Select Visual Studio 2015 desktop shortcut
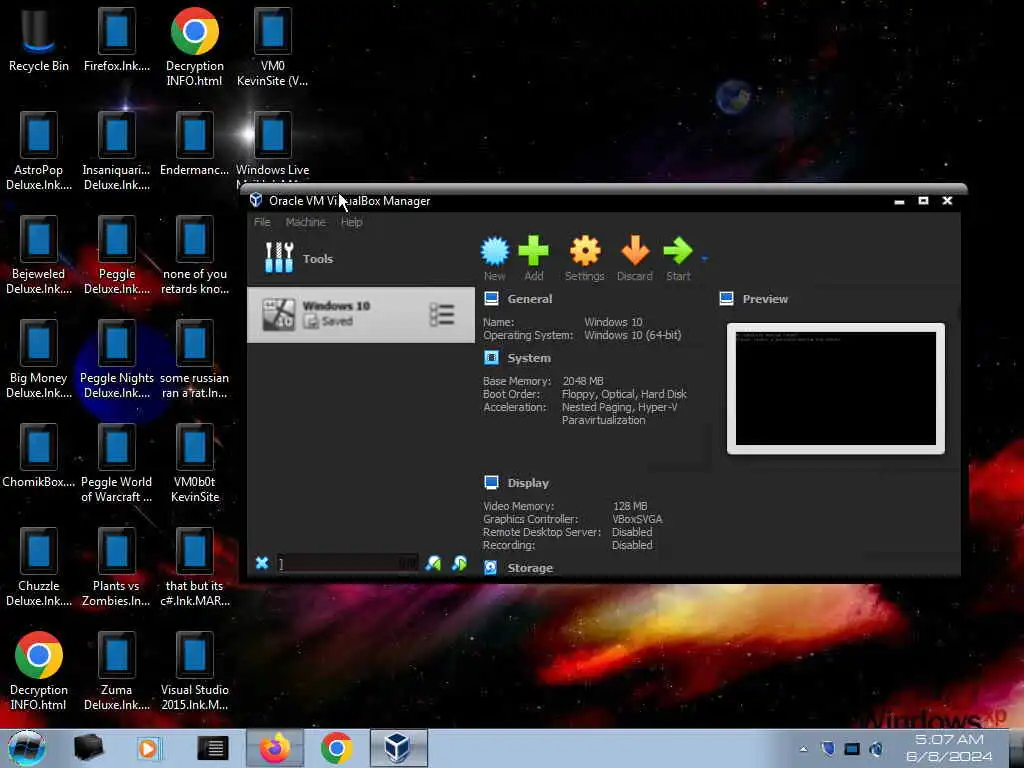Image resolution: width=1024 pixels, height=768 pixels. (x=195, y=671)
